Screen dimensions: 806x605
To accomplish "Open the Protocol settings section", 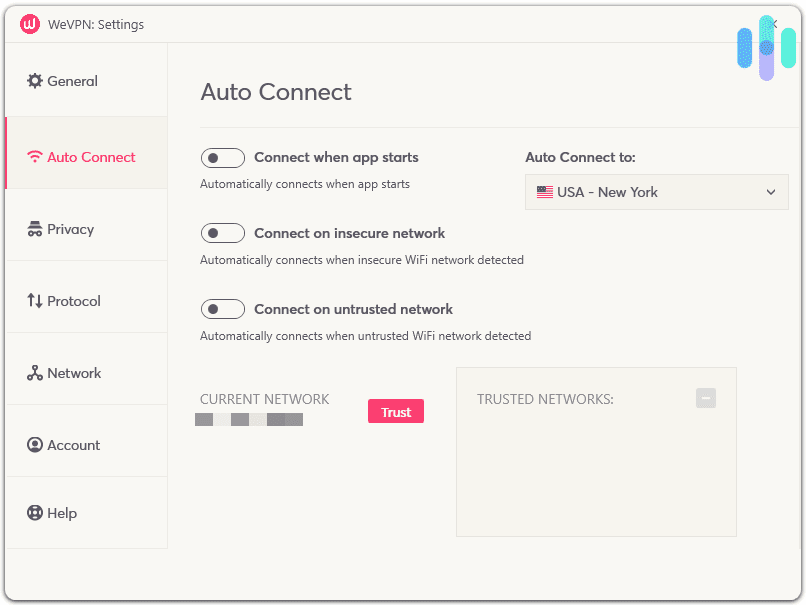I will 72,301.
